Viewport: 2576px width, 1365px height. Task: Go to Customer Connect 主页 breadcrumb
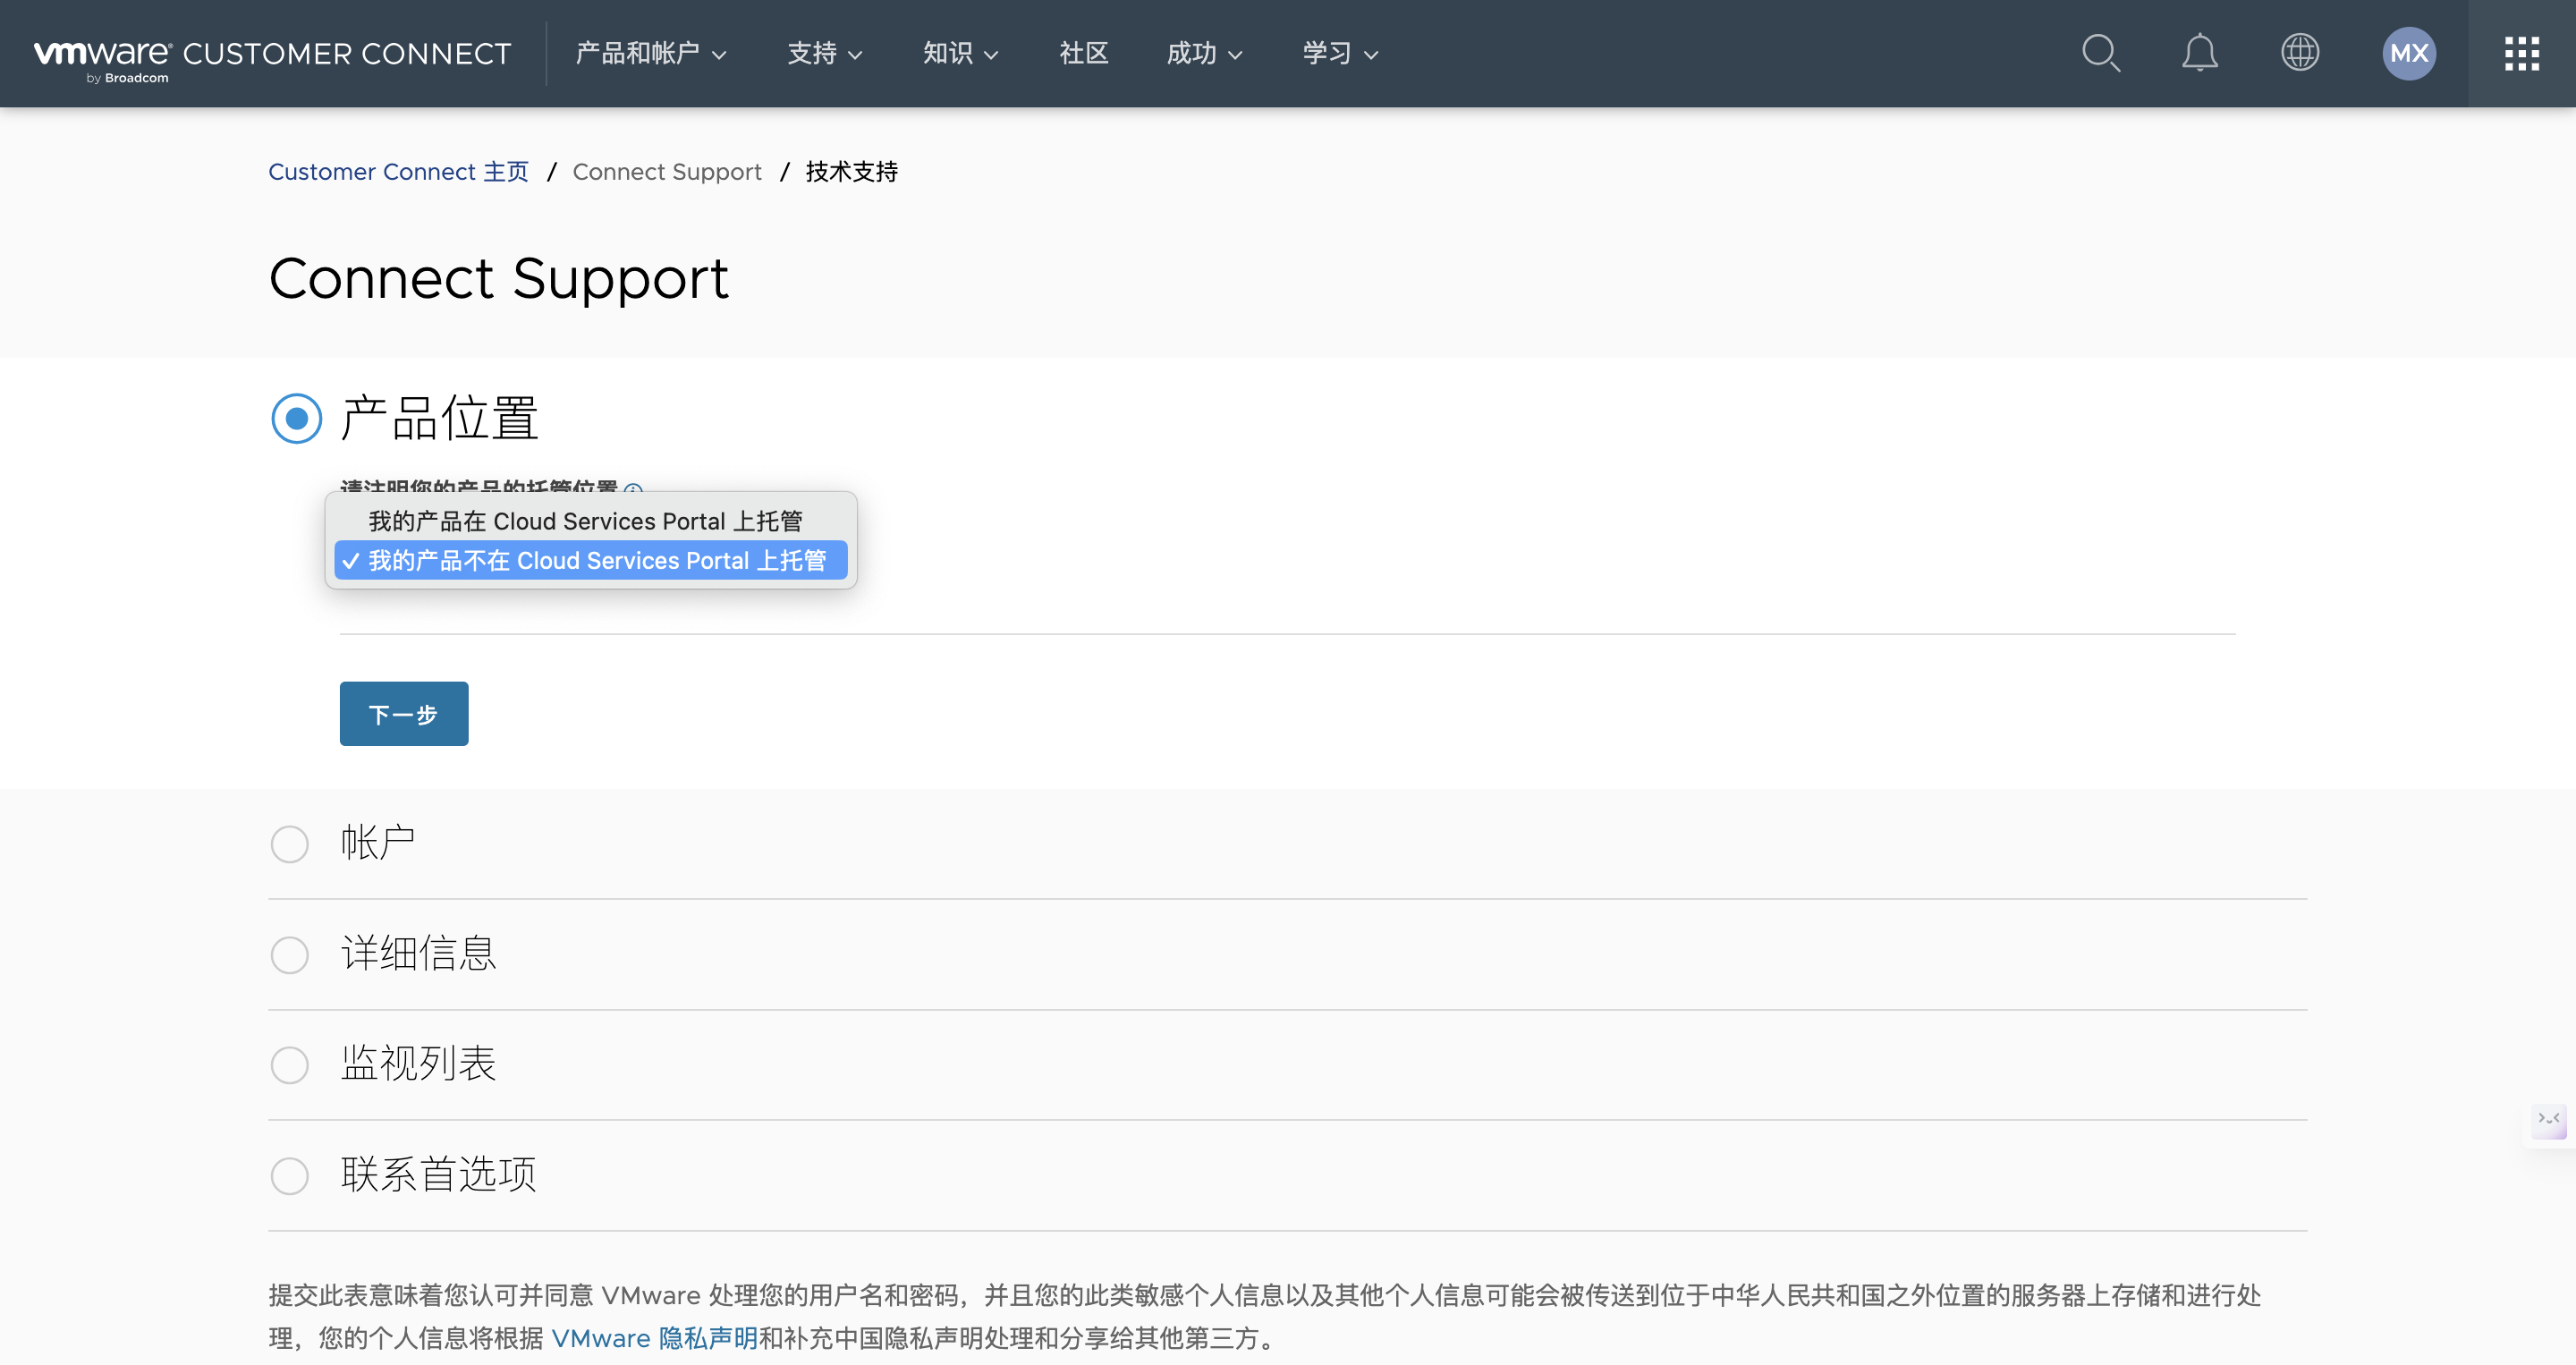[x=398, y=172]
